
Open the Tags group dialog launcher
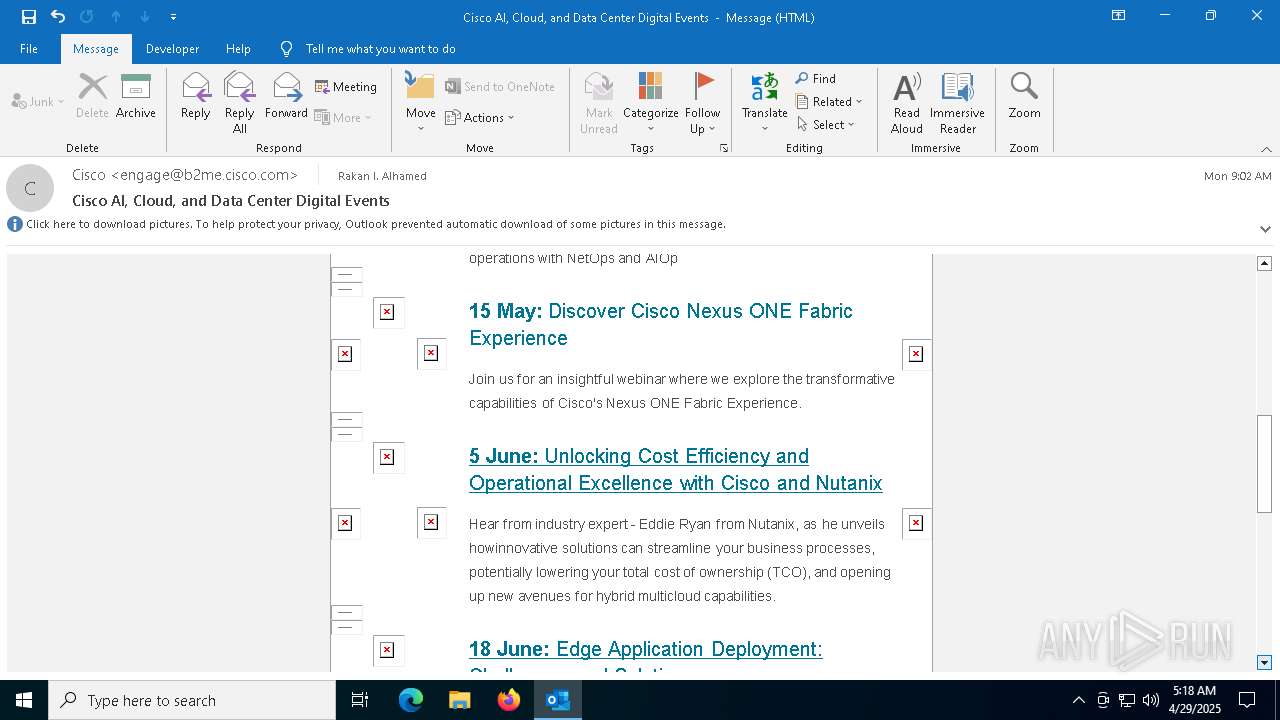point(723,148)
